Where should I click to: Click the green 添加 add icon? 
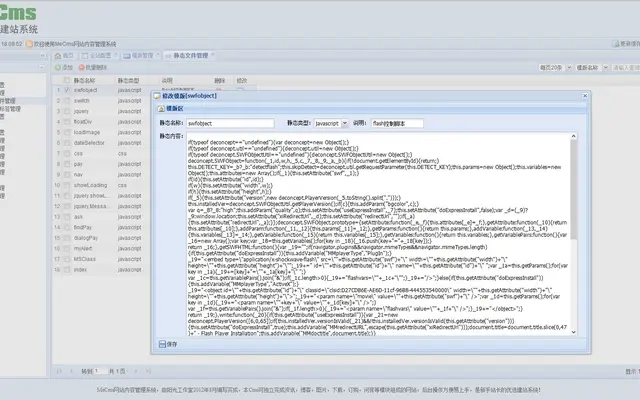point(58,67)
